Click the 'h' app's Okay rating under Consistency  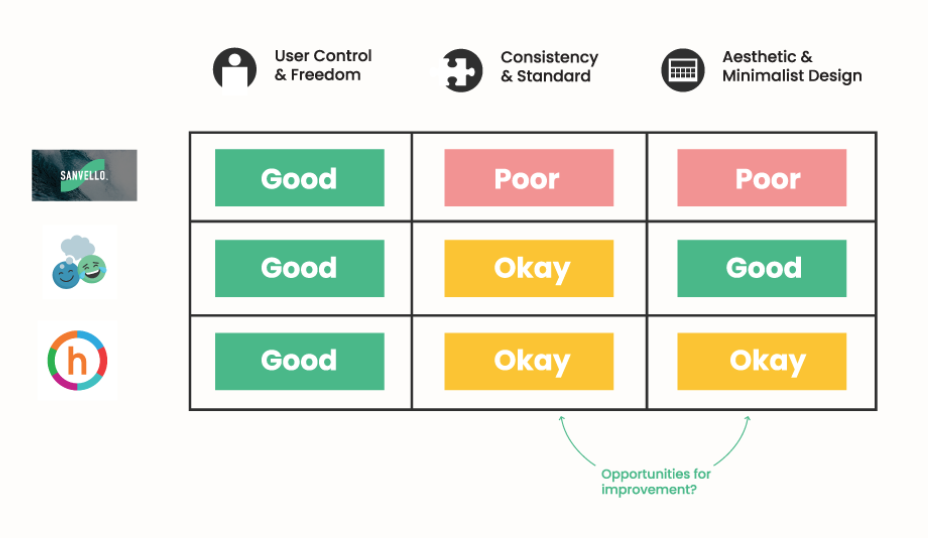528,361
